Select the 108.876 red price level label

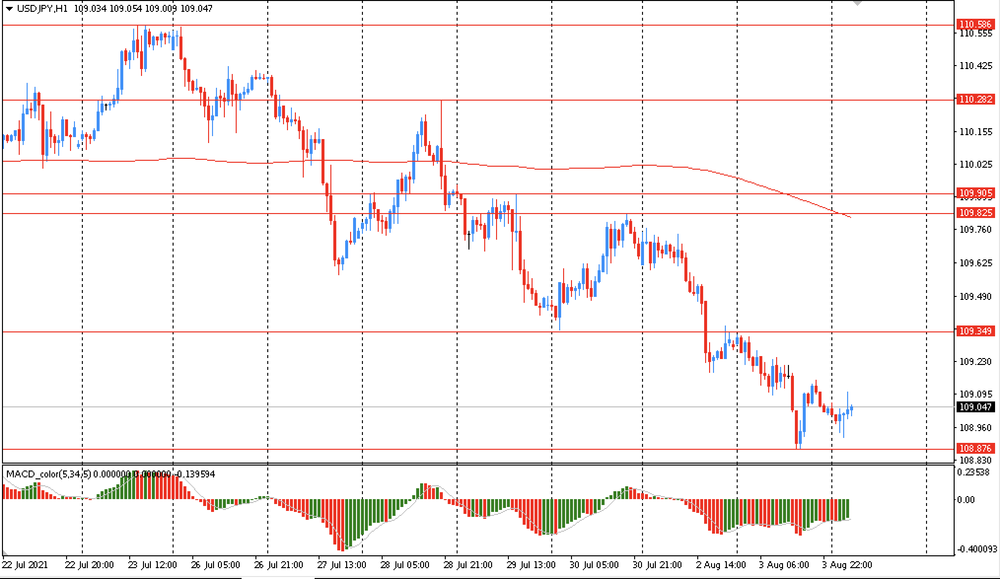click(976, 449)
